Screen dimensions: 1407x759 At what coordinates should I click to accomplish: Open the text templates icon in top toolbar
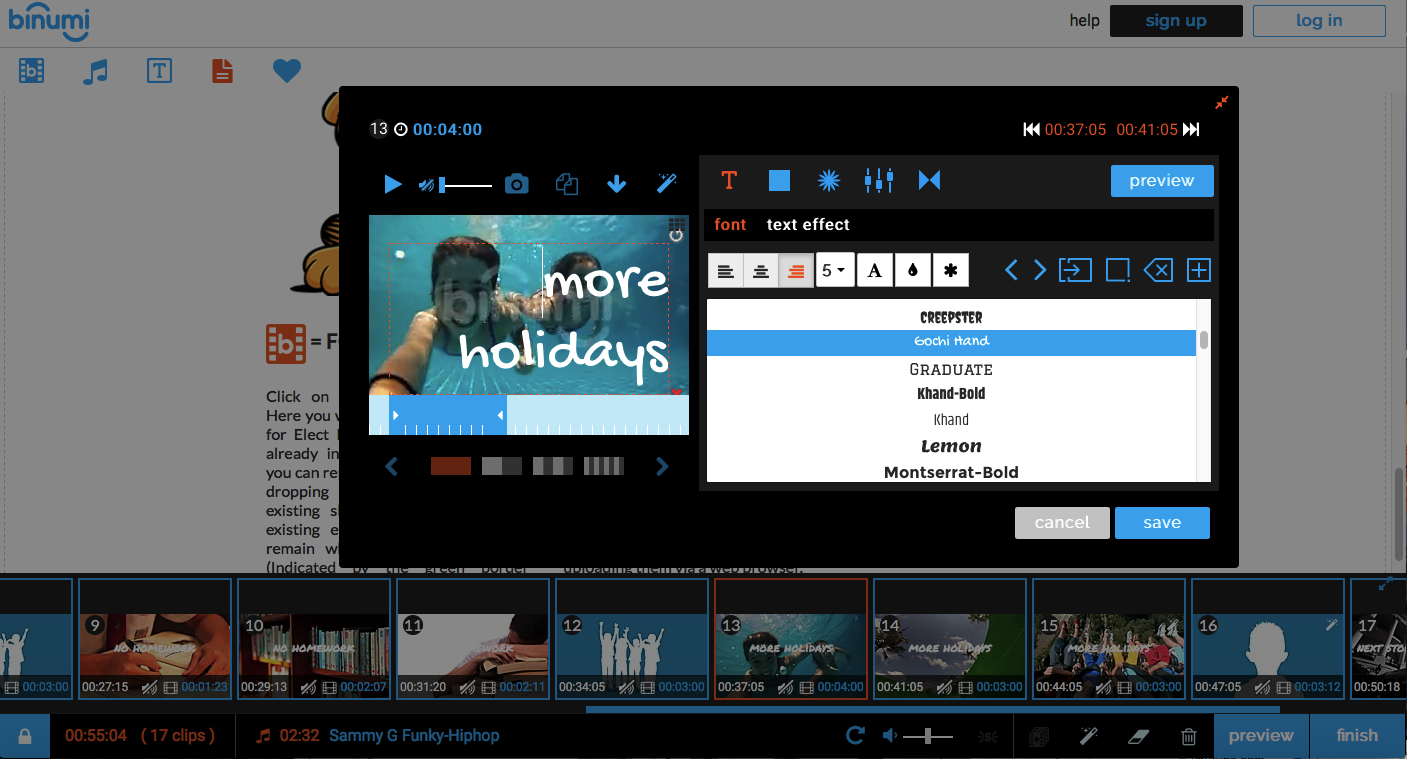pyautogui.click(x=159, y=71)
